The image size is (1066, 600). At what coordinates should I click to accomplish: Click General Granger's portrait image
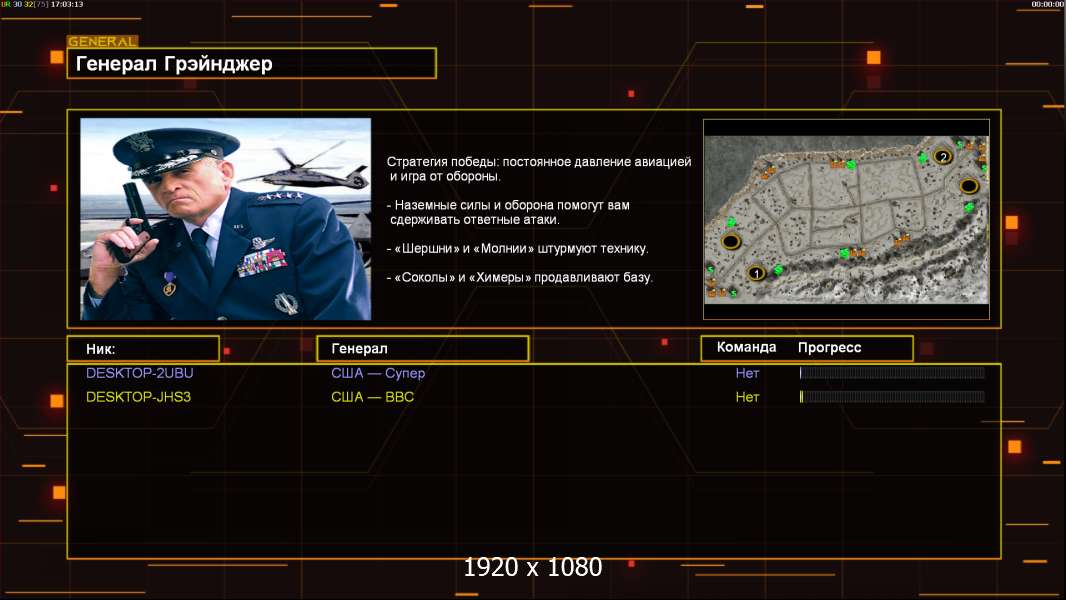[x=225, y=219]
